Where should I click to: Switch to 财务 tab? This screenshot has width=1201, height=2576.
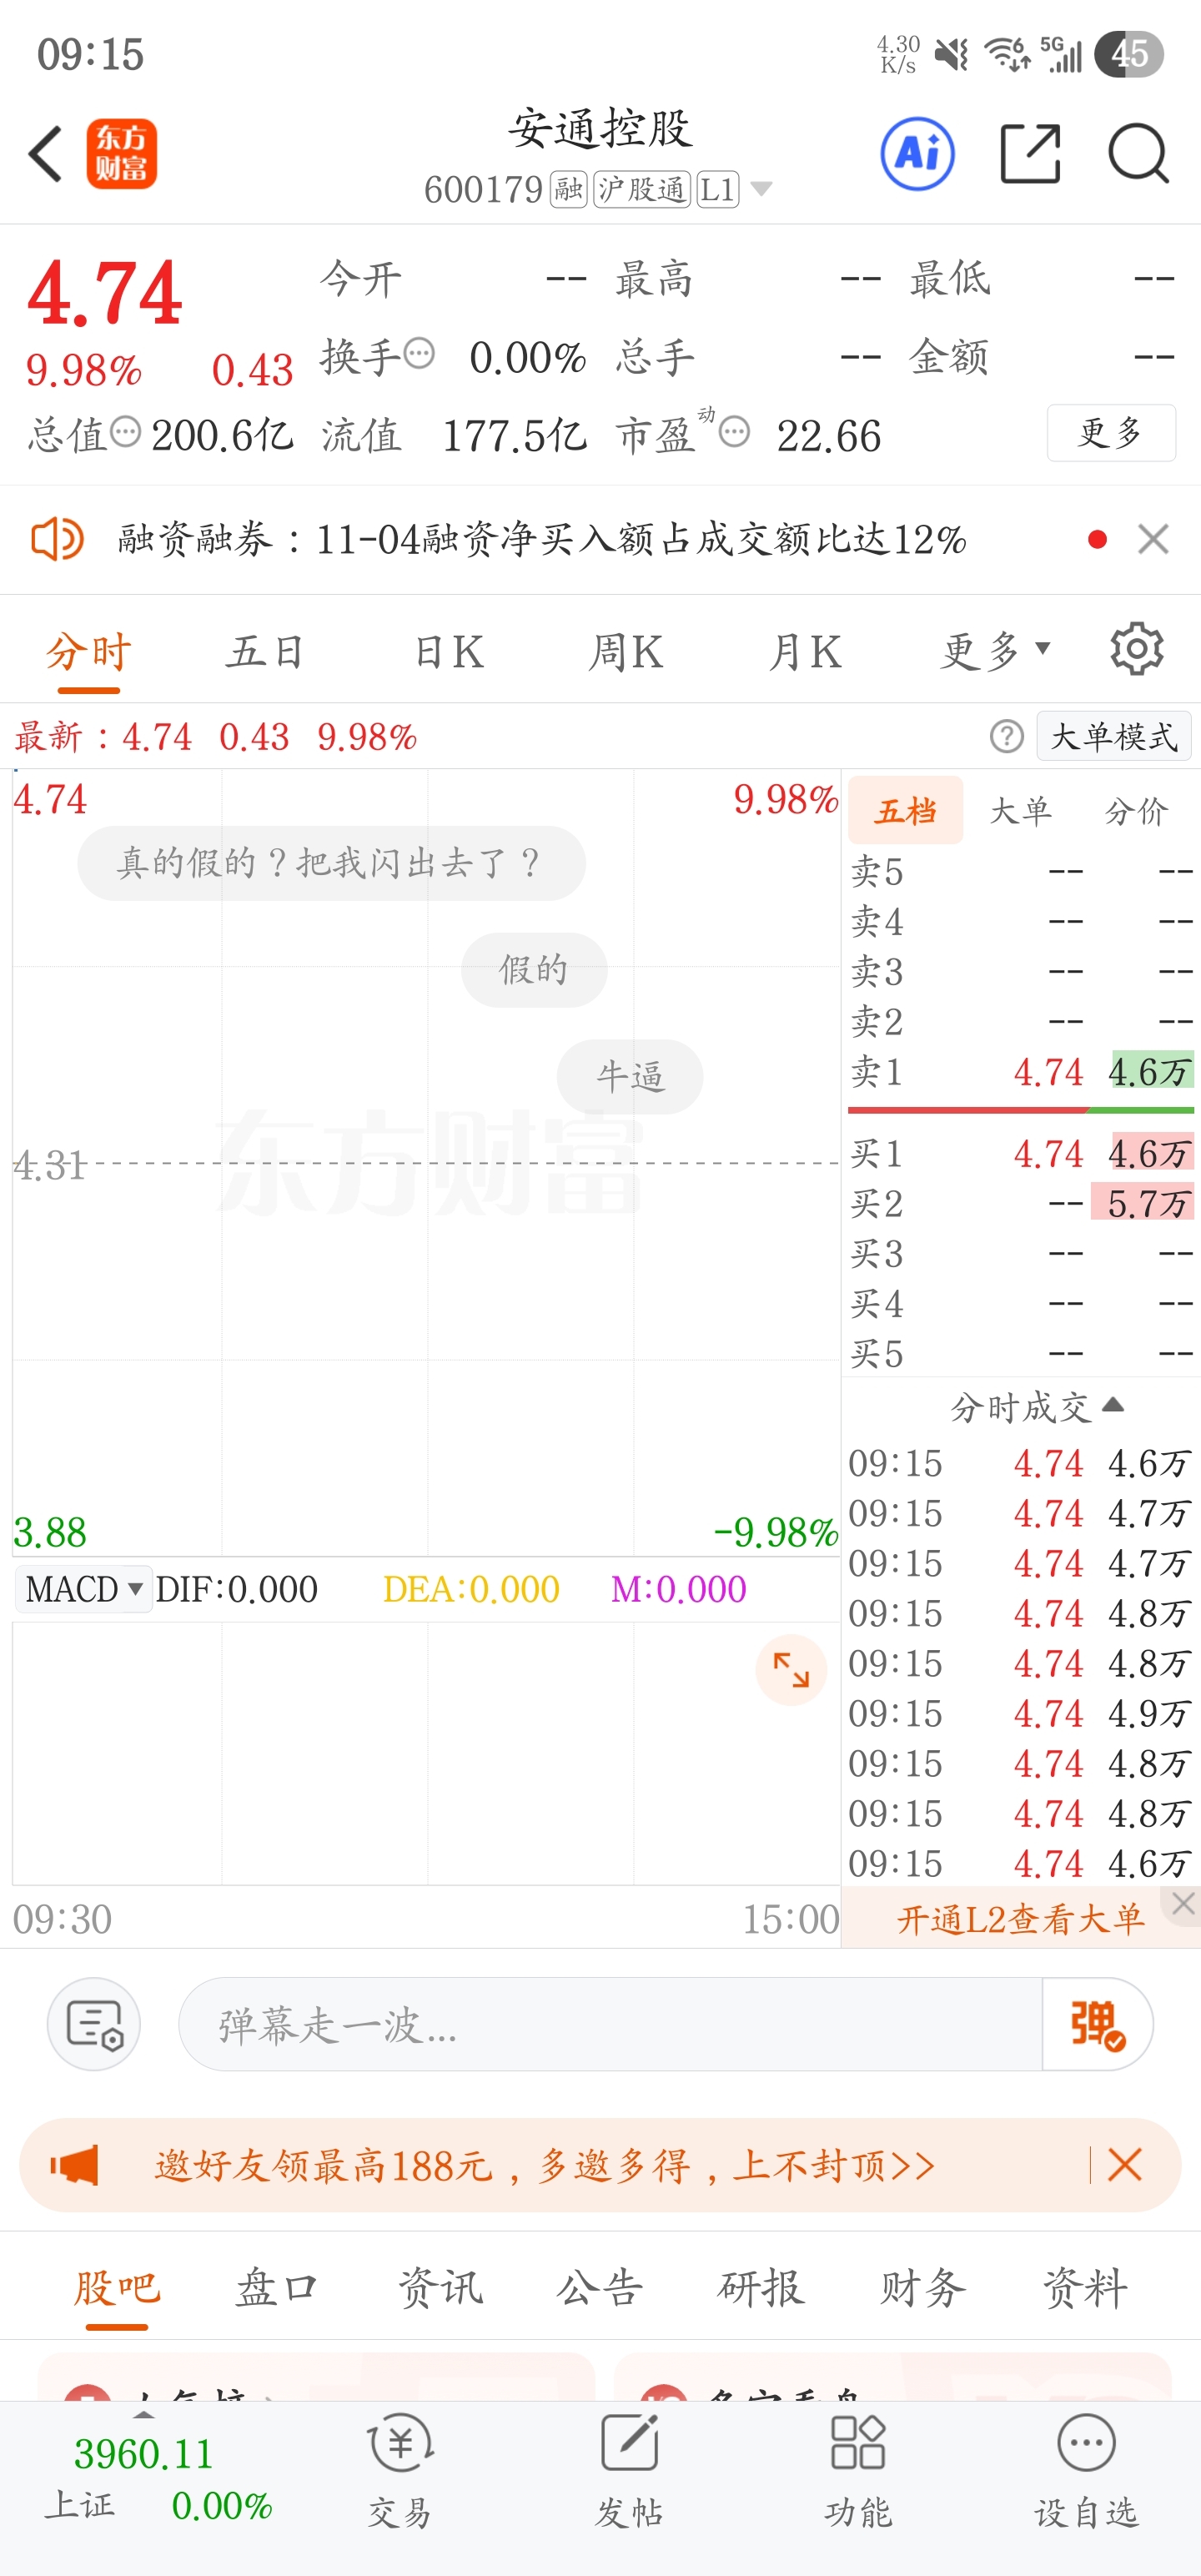[923, 2288]
